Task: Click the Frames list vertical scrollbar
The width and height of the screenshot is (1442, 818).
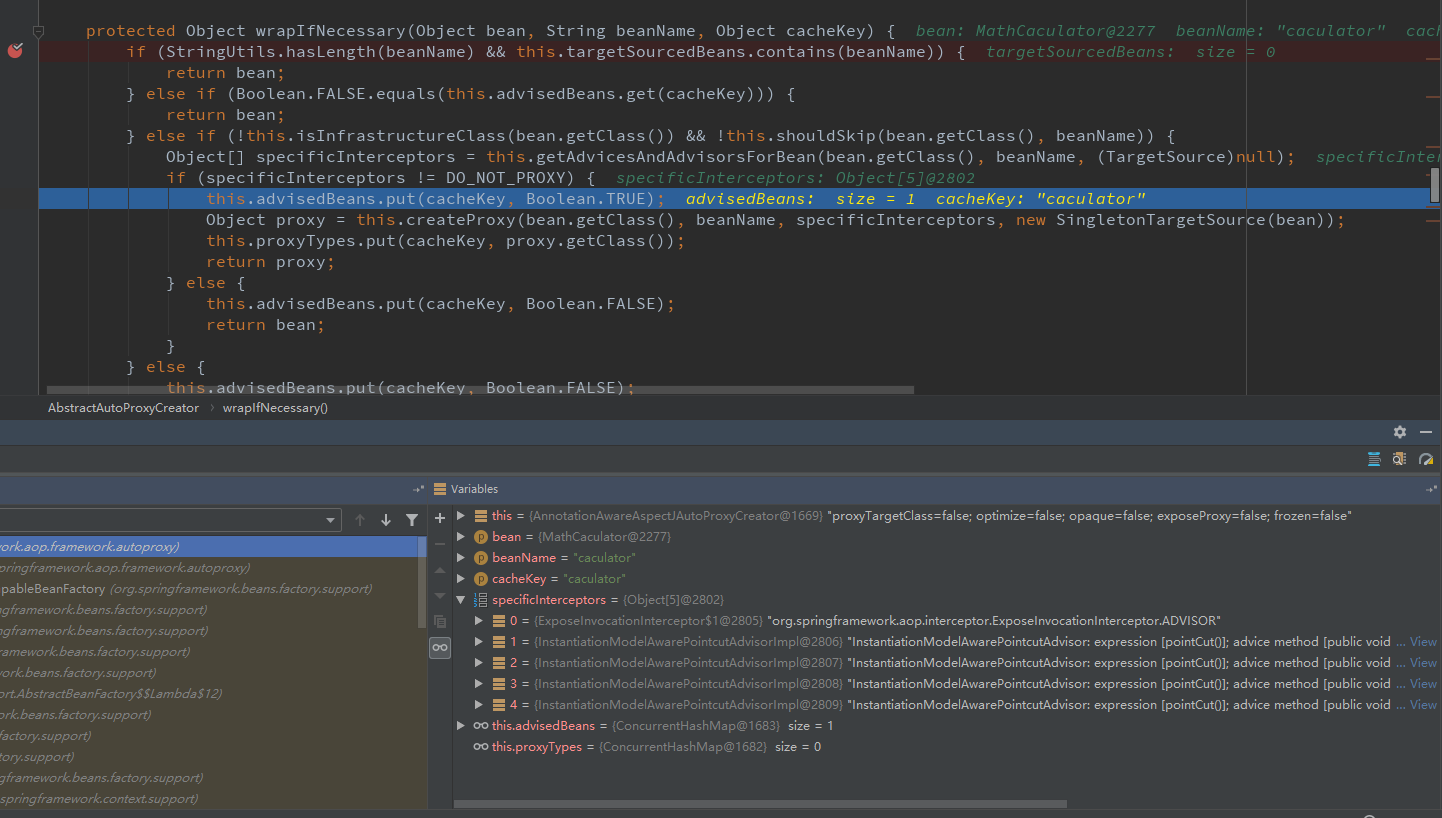Action: (x=422, y=582)
